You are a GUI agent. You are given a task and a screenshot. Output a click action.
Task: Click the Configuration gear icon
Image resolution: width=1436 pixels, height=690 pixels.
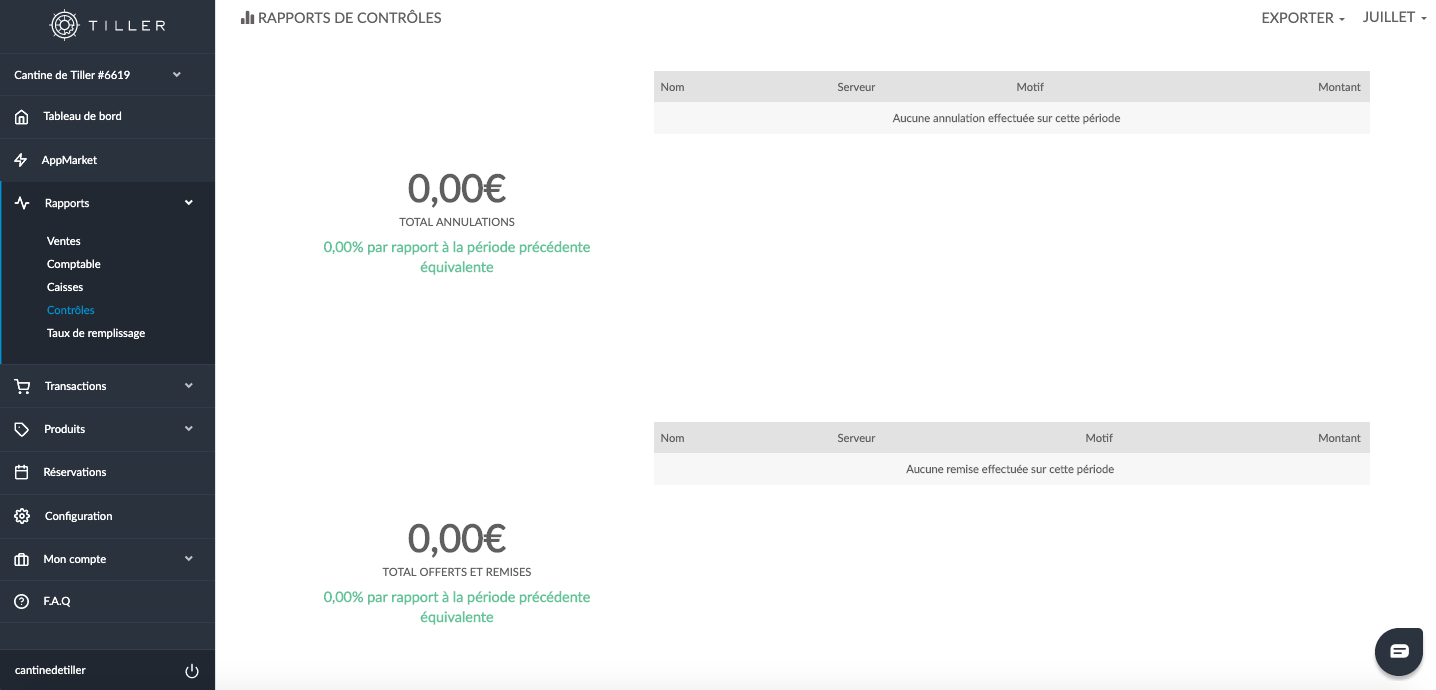tap(22, 516)
